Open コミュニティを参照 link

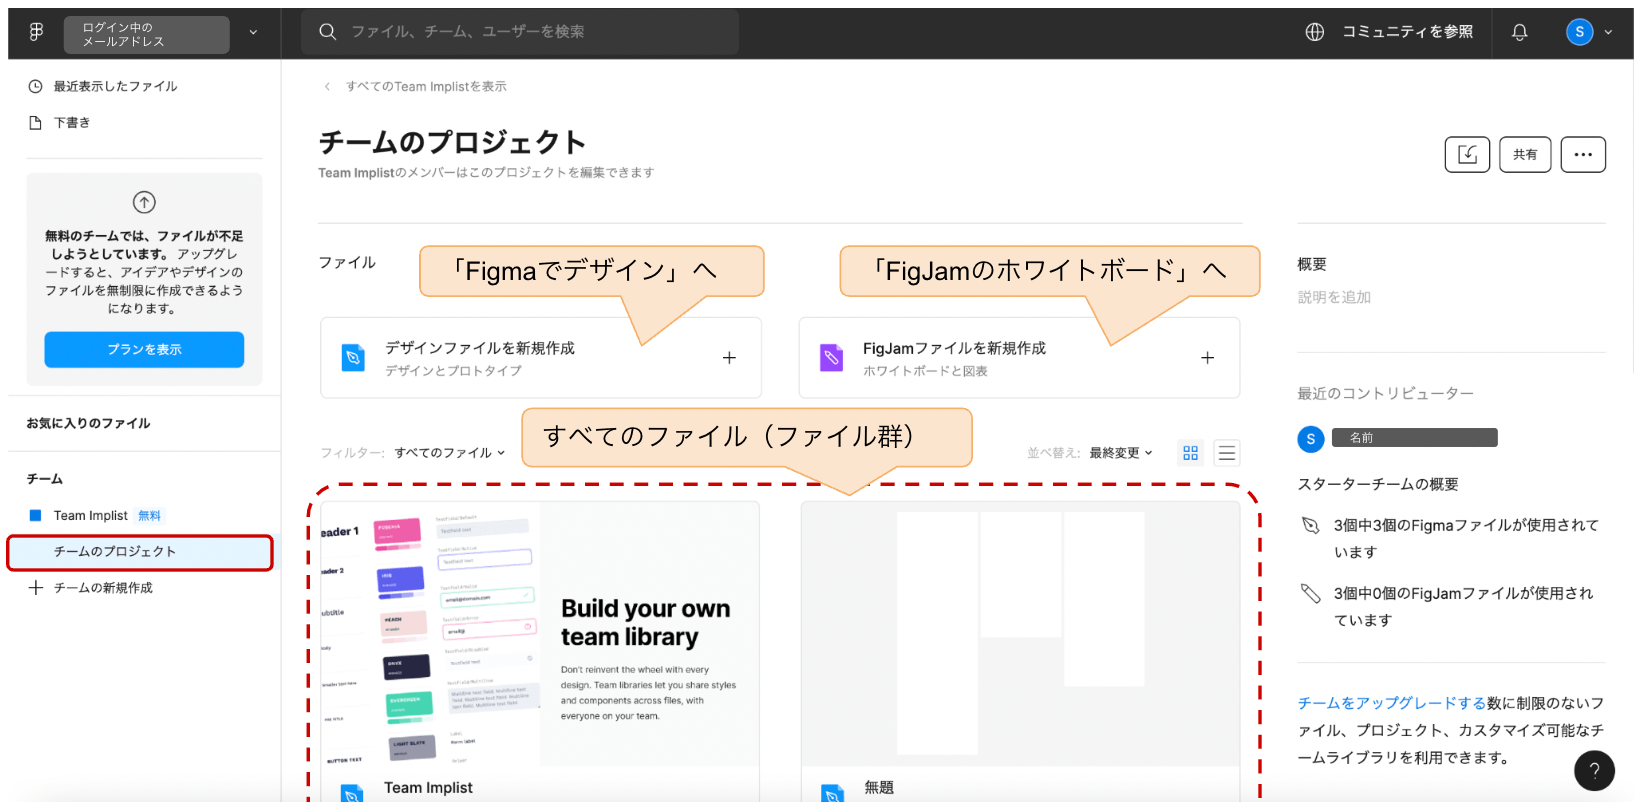click(x=1407, y=32)
